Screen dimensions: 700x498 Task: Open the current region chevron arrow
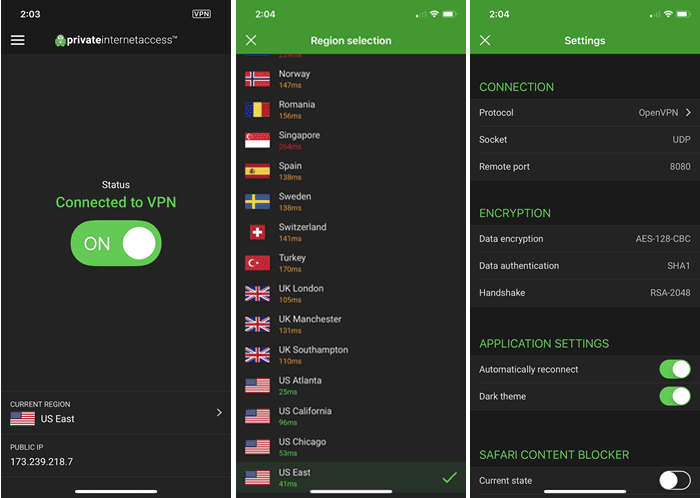219,413
